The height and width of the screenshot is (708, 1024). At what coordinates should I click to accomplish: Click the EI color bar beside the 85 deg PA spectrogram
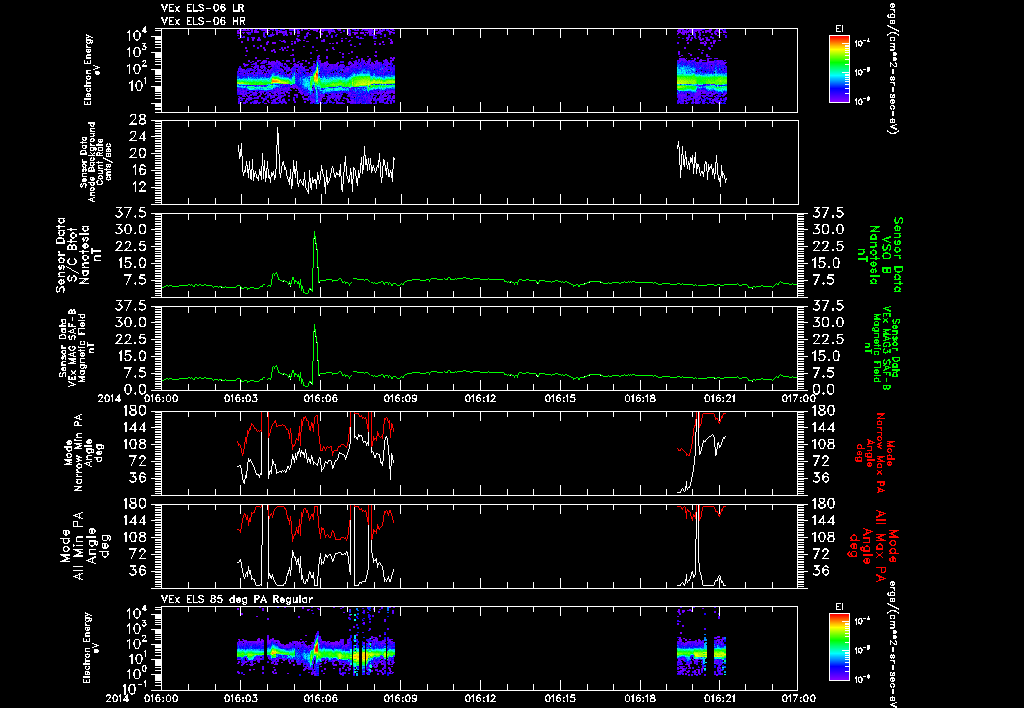pyautogui.click(x=839, y=647)
